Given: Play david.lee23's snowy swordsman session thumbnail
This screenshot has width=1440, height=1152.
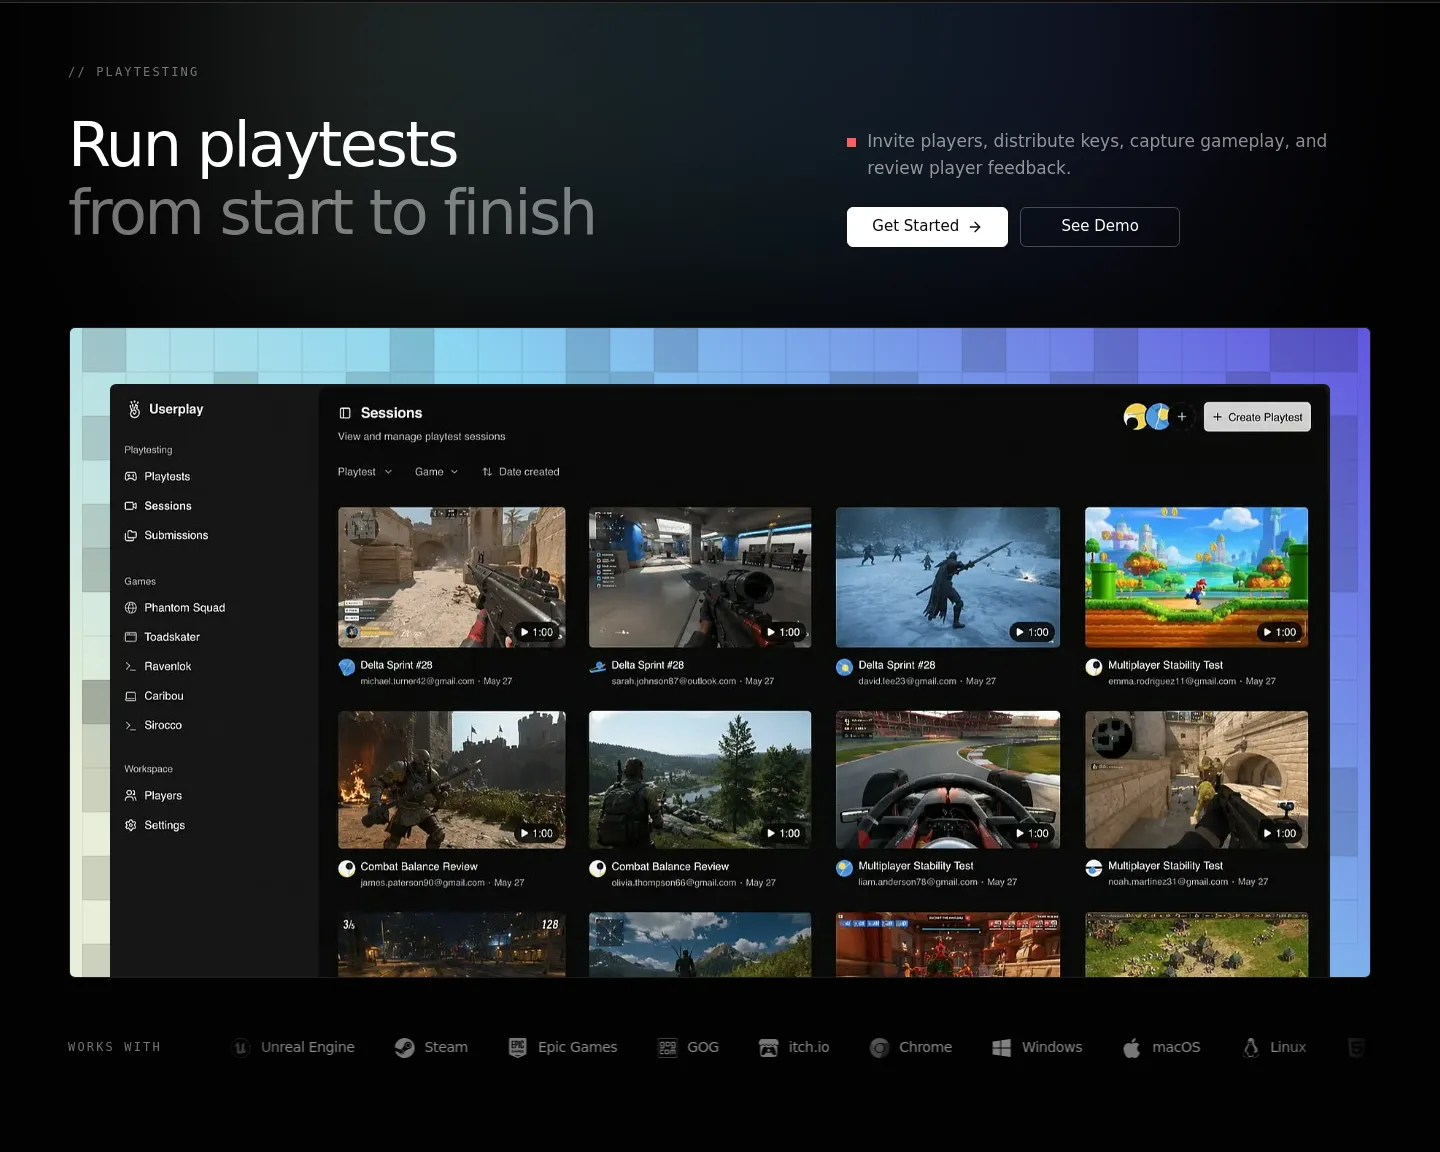Looking at the screenshot, I should coord(948,577).
